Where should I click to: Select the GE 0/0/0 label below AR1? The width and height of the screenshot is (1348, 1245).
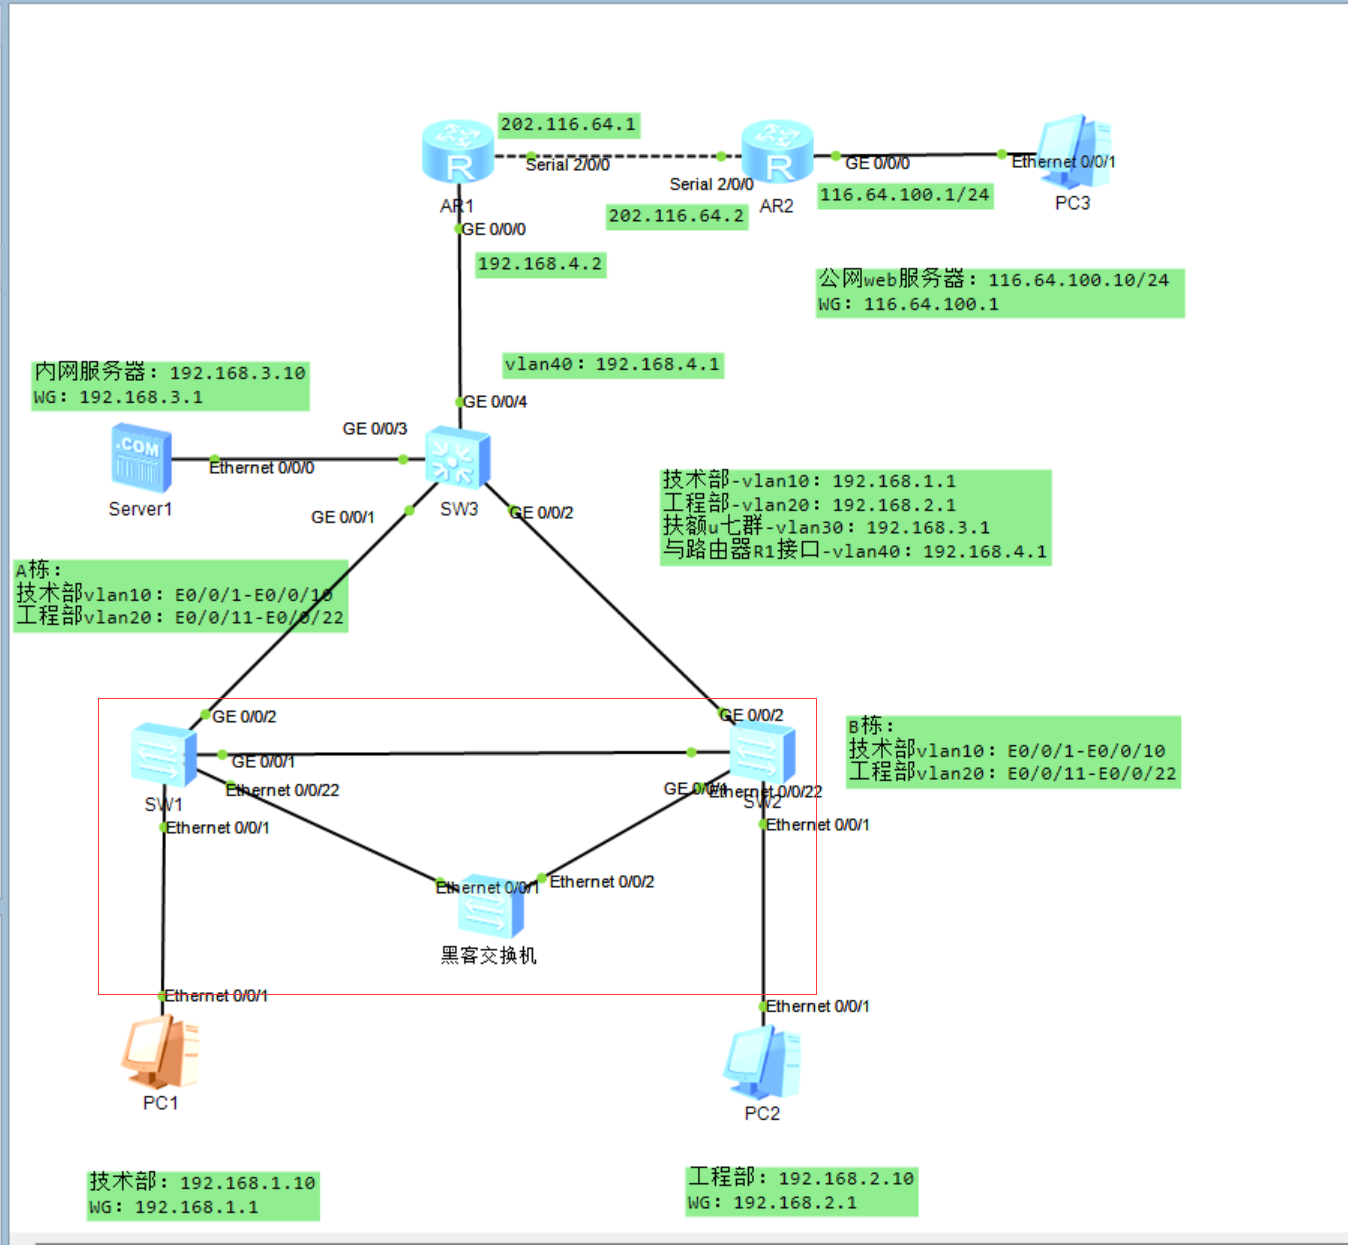pos(494,230)
